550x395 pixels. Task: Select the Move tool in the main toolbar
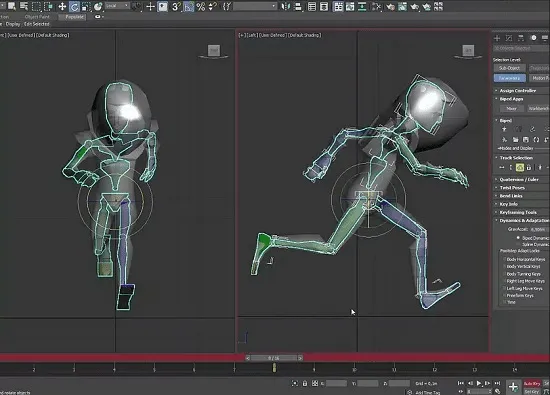(62, 6)
